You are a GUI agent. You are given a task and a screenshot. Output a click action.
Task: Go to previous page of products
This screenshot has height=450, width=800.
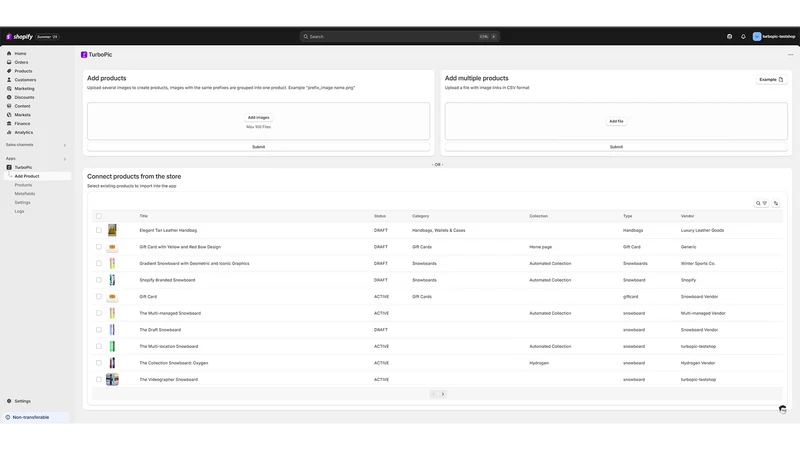(433, 394)
